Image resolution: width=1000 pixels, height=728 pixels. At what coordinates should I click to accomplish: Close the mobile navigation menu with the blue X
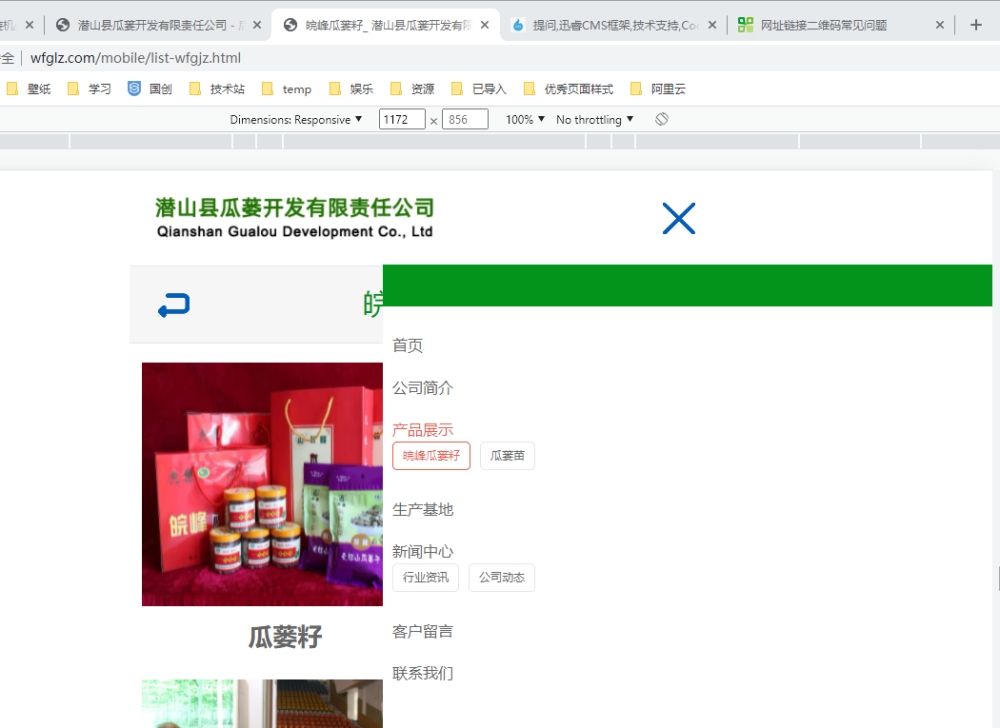(679, 219)
